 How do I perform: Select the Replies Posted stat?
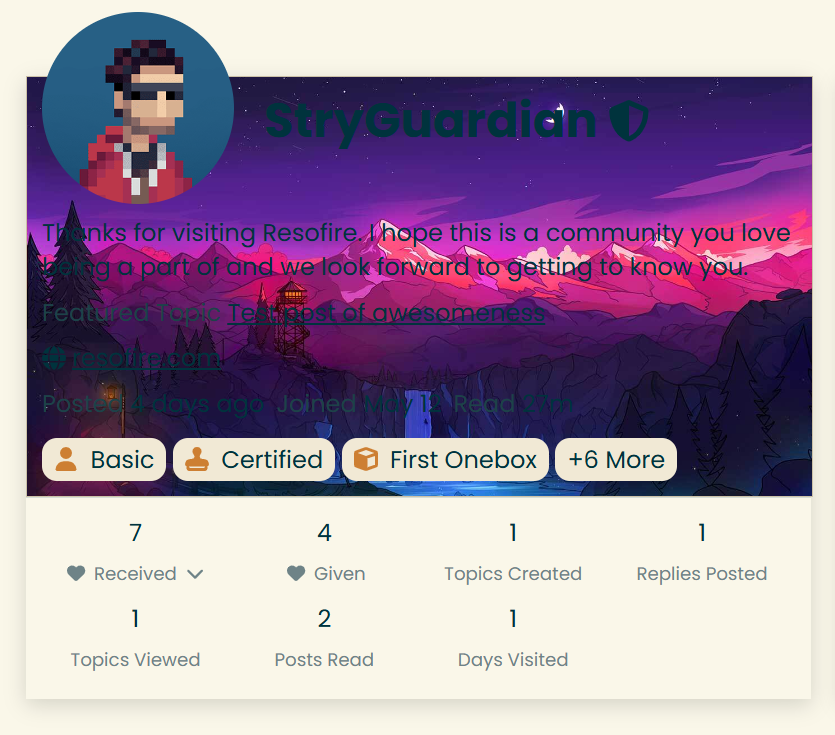(x=702, y=552)
